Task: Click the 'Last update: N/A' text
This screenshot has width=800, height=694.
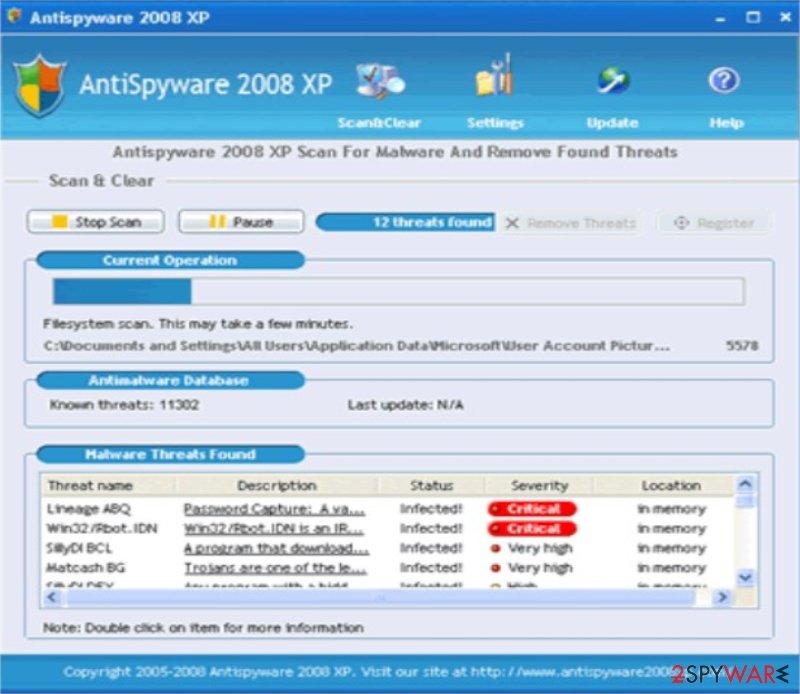Action: point(406,405)
